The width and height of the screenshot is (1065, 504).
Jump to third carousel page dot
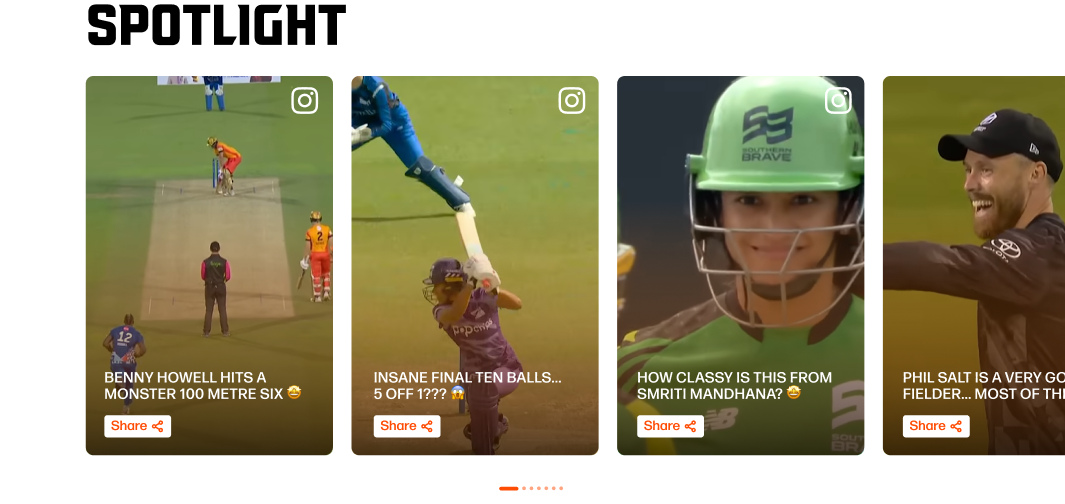531,488
